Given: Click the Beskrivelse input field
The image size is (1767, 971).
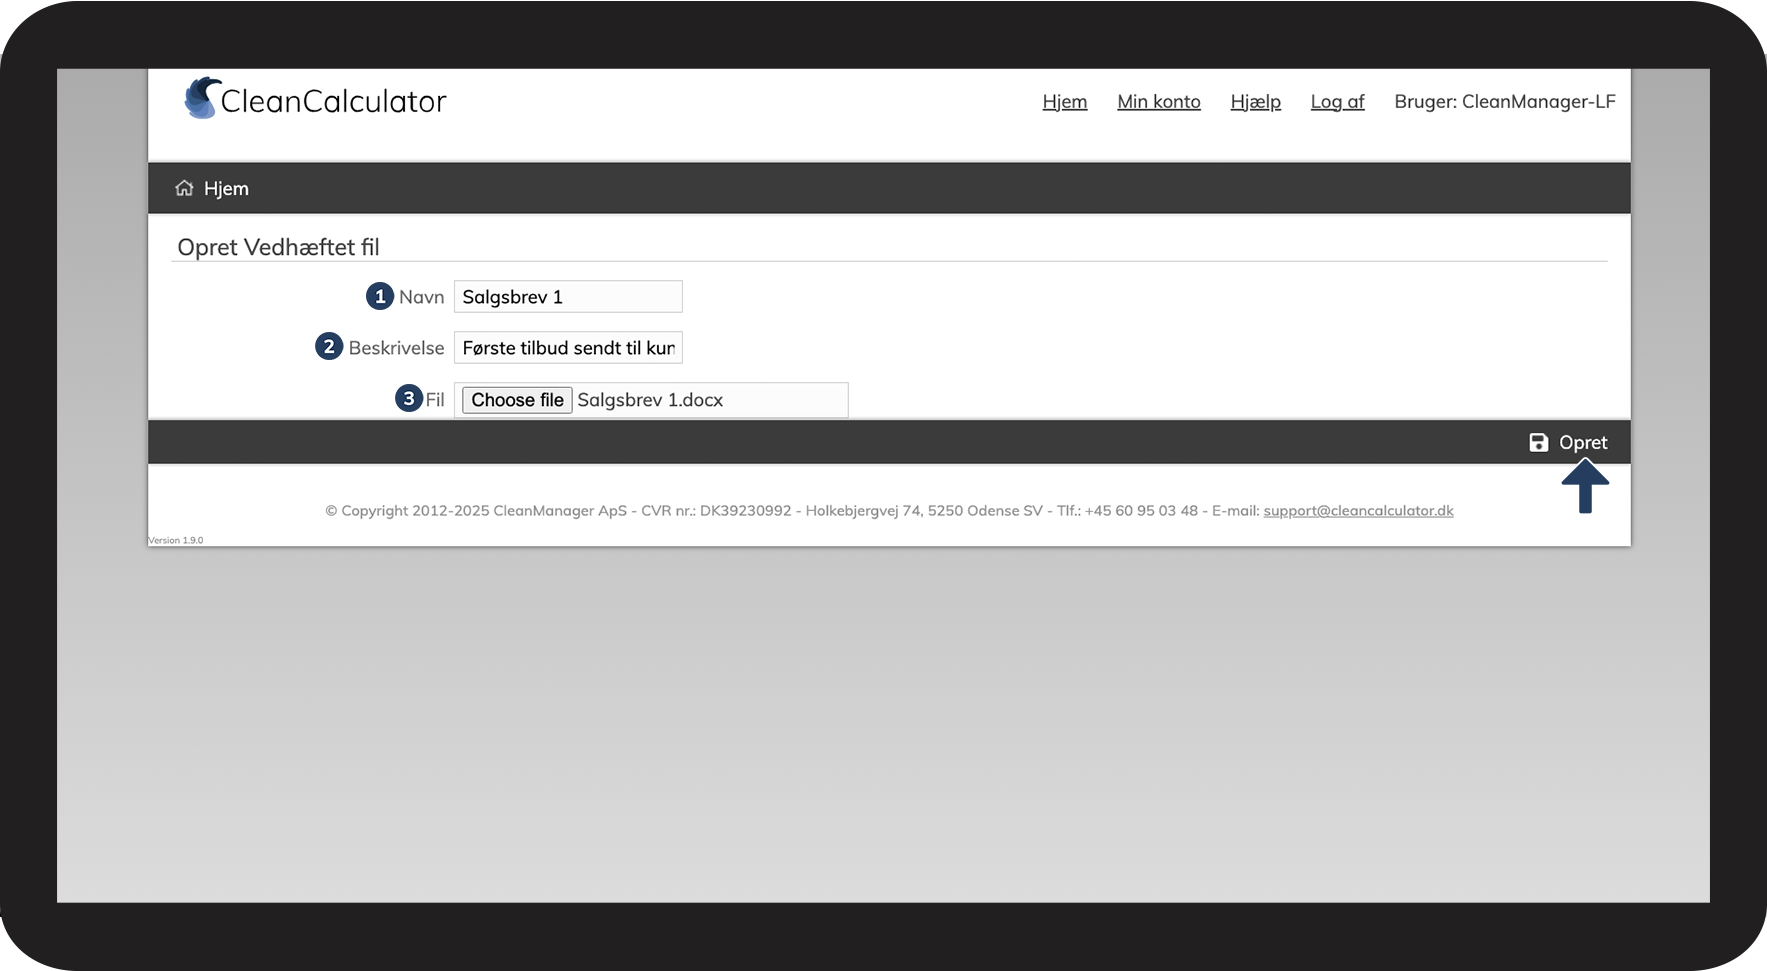Looking at the screenshot, I should coord(568,348).
